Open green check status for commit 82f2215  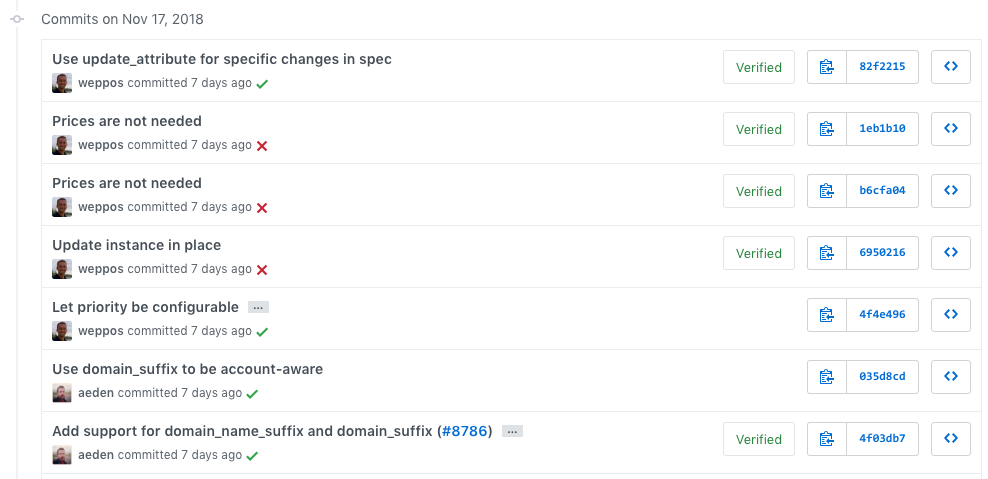pyautogui.click(x=262, y=84)
